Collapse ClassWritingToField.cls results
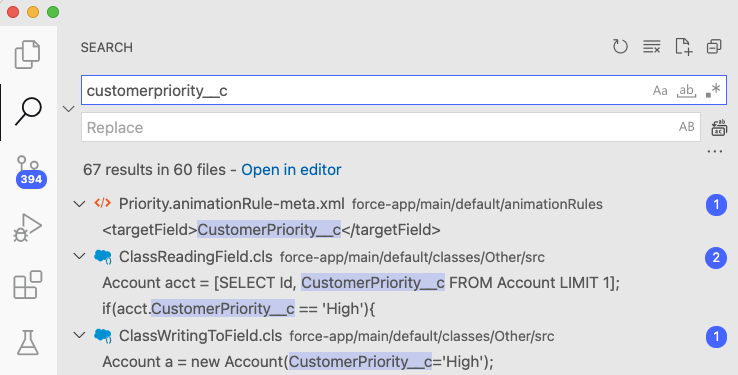 [x=80, y=335]
